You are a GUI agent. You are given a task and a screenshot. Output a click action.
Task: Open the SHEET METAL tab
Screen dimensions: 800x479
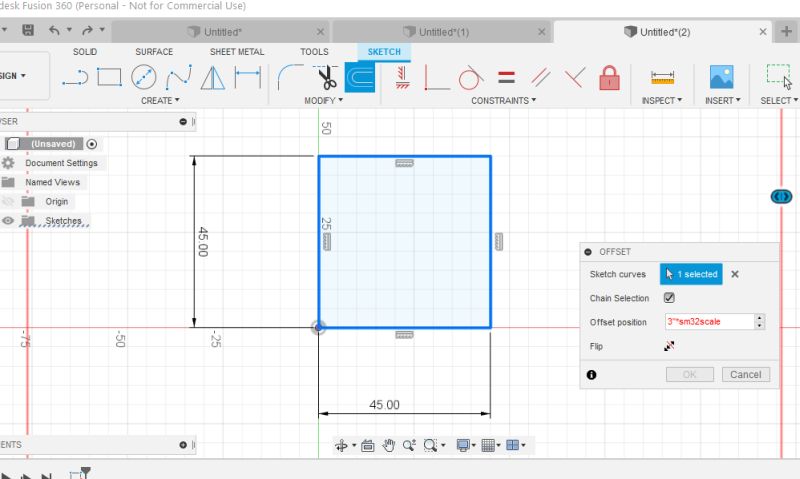(236, 52)
